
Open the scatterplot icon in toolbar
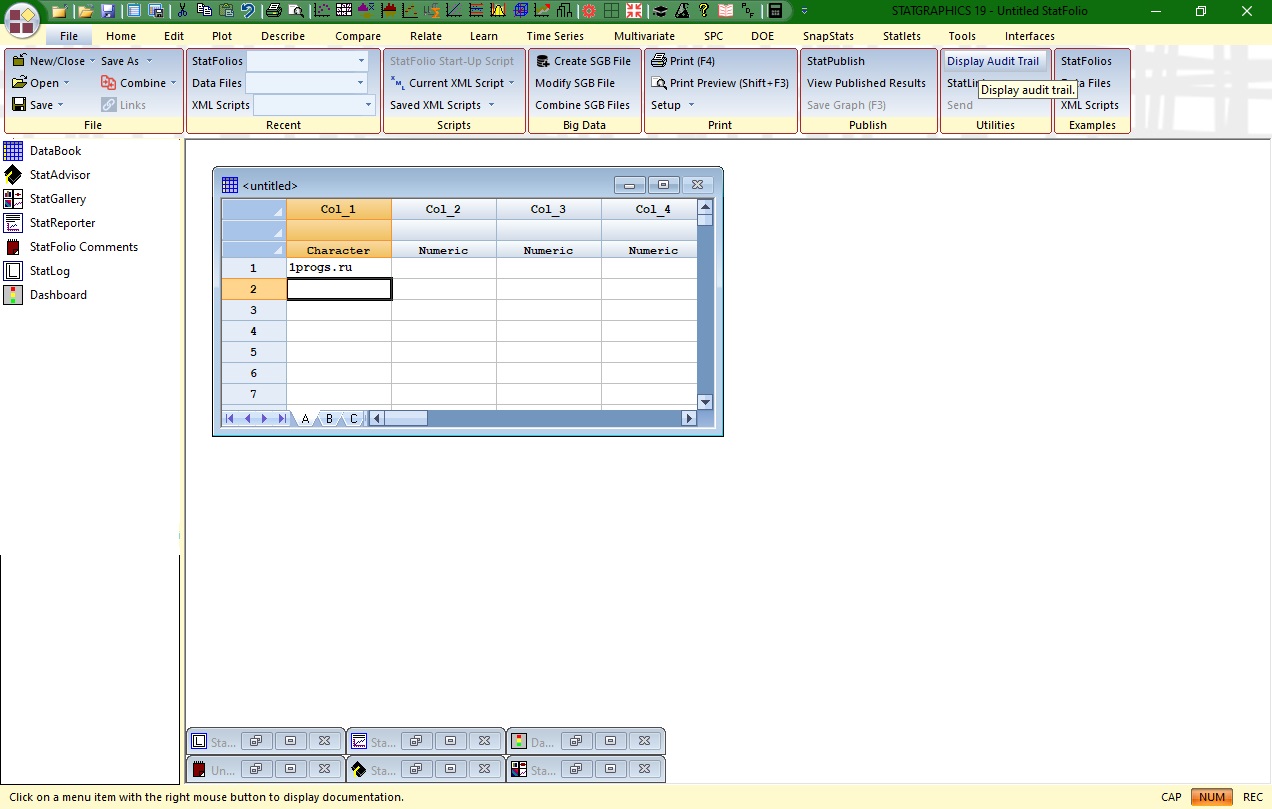[322, 11]
